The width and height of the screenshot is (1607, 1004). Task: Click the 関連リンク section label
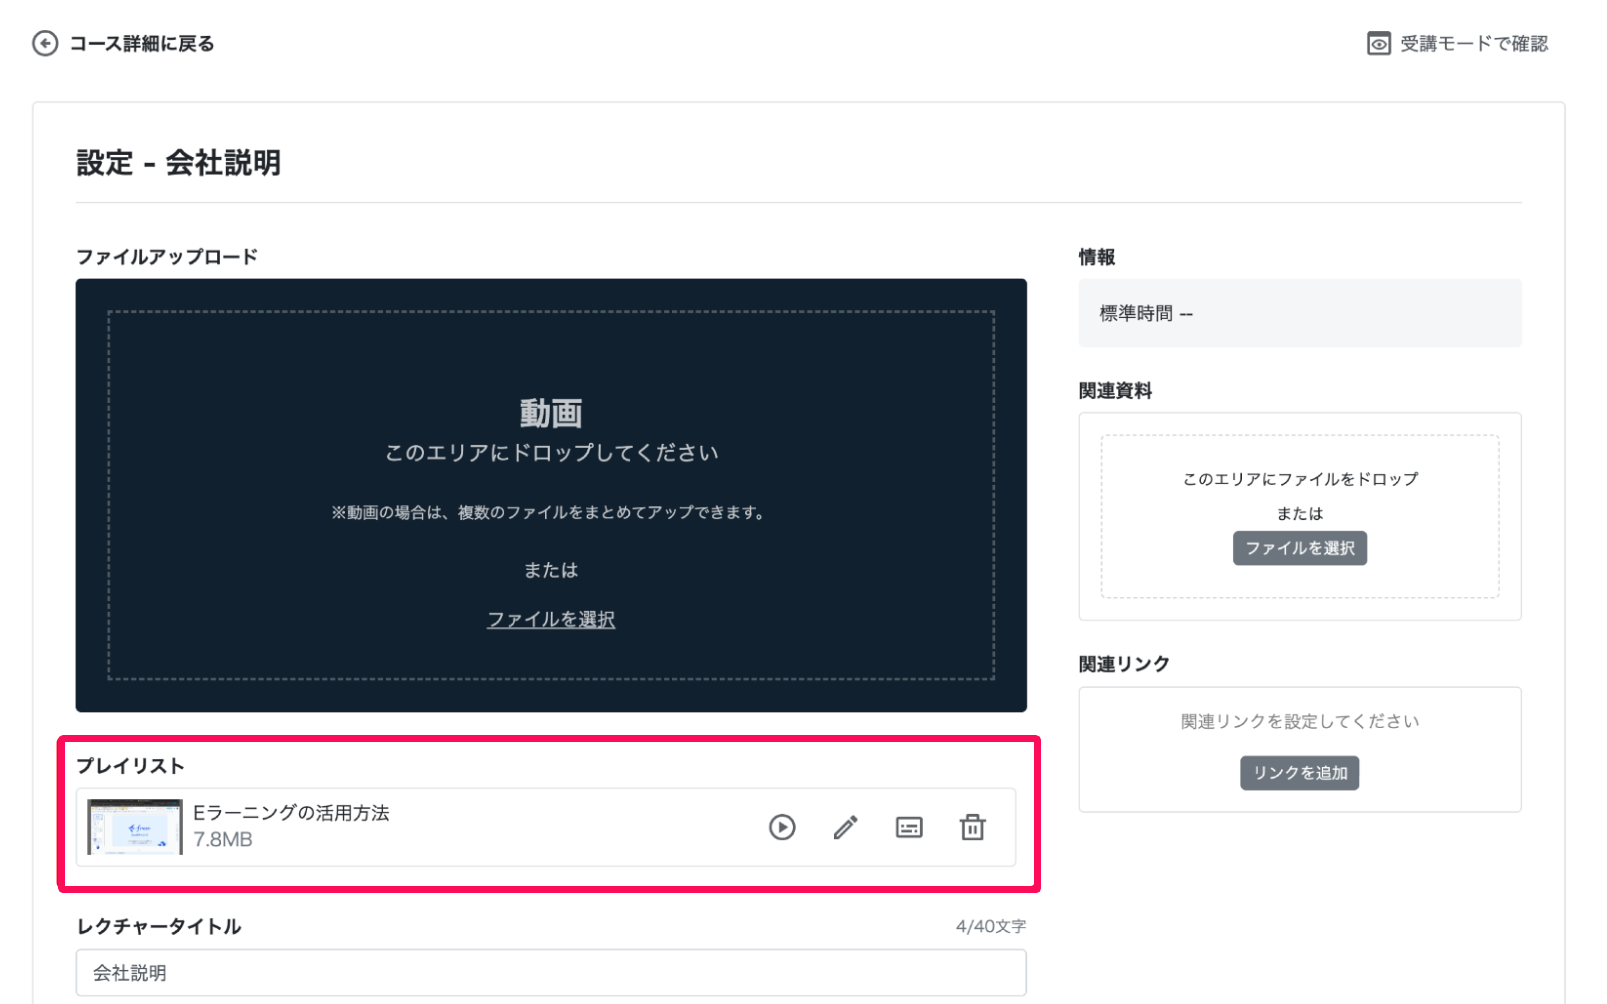point(1124,664)
